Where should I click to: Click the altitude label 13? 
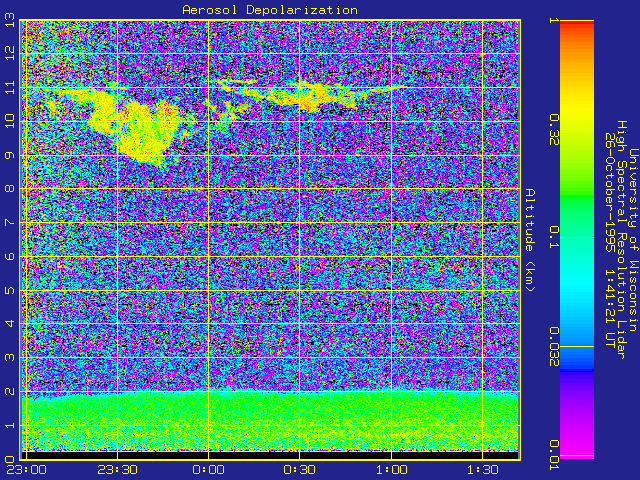click(10, 20)
